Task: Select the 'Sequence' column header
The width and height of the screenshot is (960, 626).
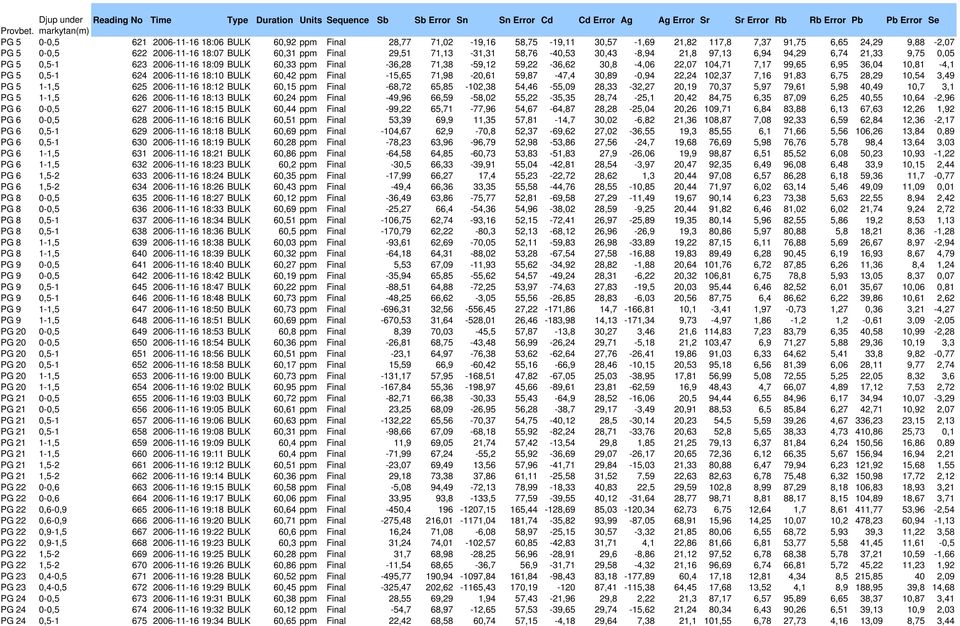Action: (x=348, y=20)
